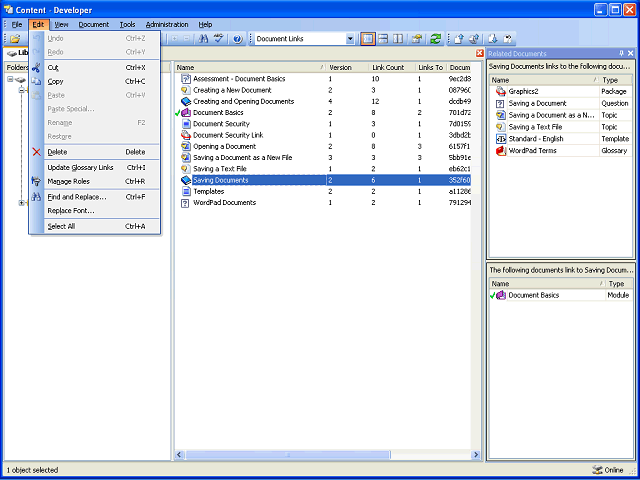Sort Related Documents by Name column header

(544, 80)
